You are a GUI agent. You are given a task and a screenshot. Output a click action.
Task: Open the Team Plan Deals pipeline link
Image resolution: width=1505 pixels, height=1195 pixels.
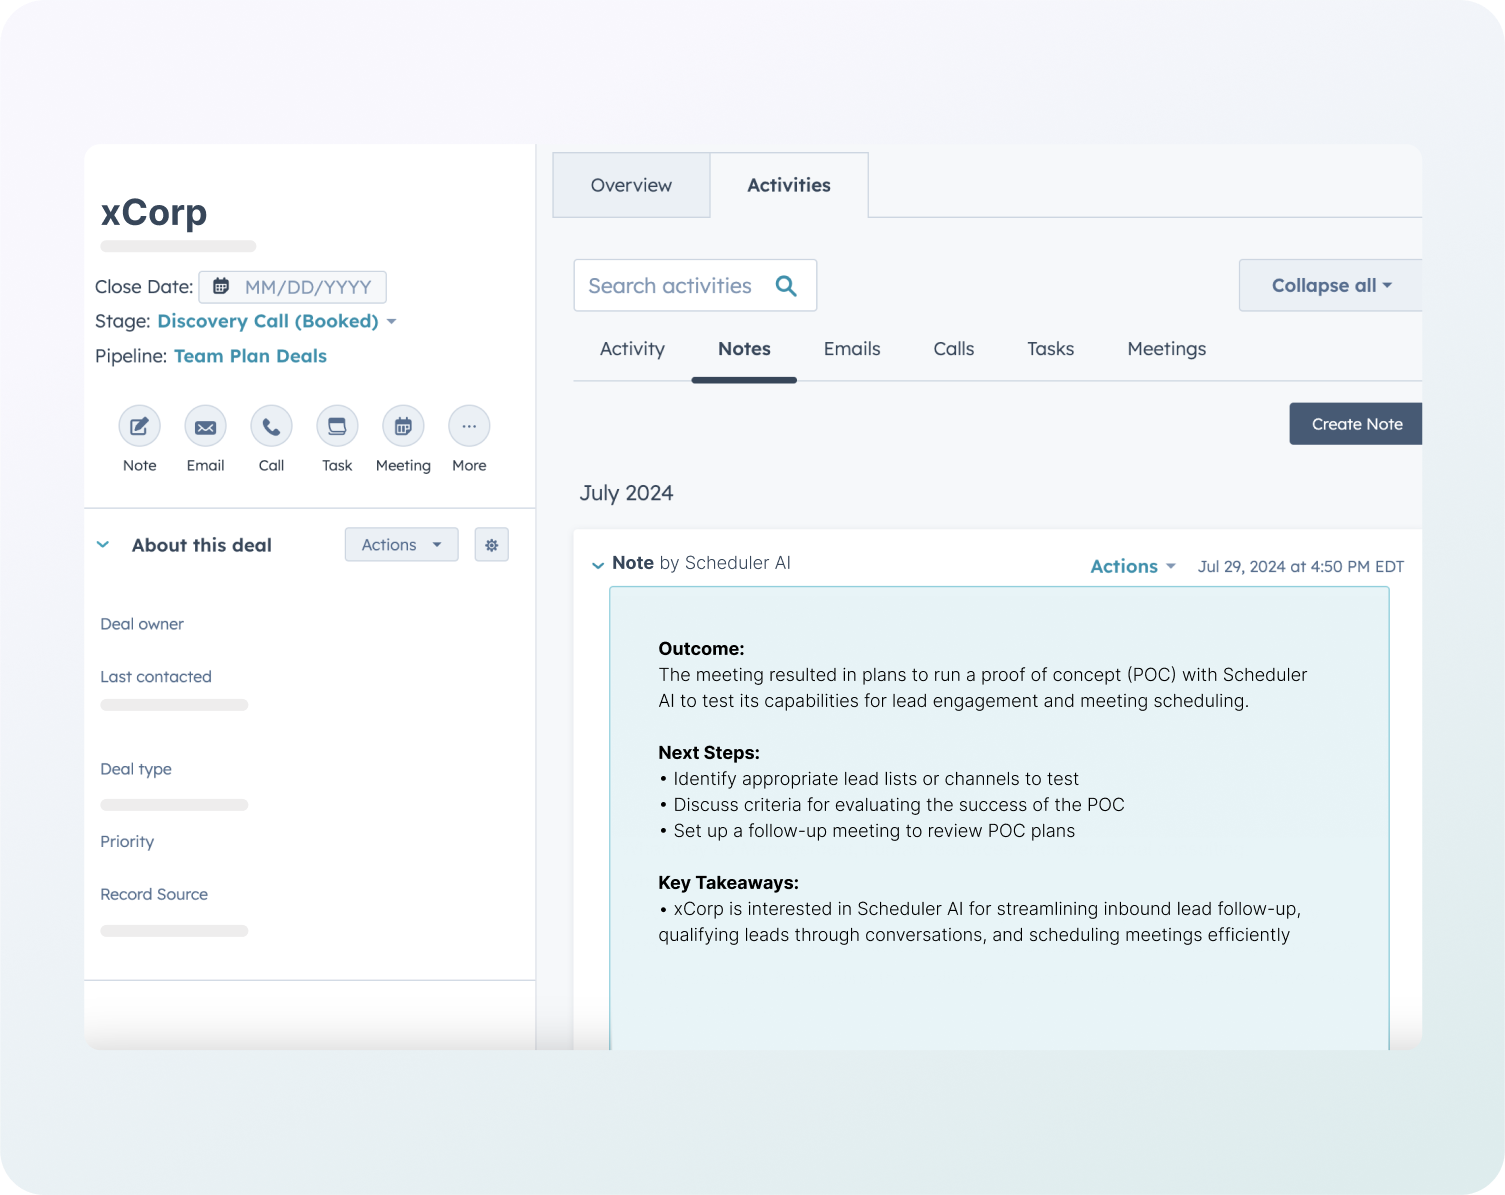click(x=250, y=356)
